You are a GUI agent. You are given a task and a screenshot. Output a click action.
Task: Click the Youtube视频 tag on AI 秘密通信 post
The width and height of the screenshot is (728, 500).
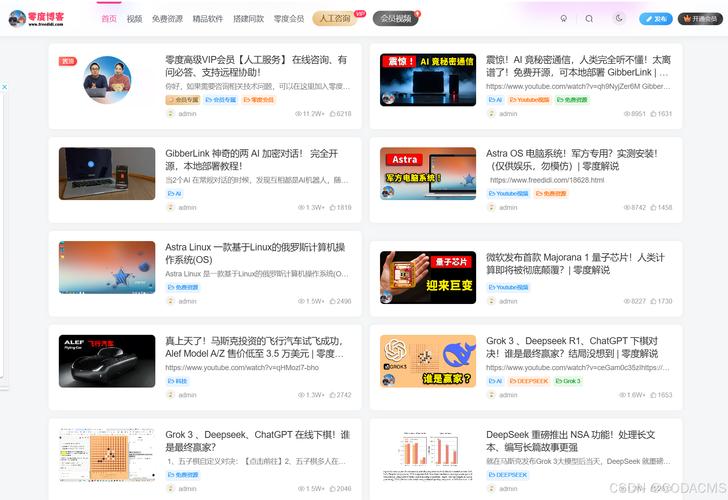pos(529,100)
